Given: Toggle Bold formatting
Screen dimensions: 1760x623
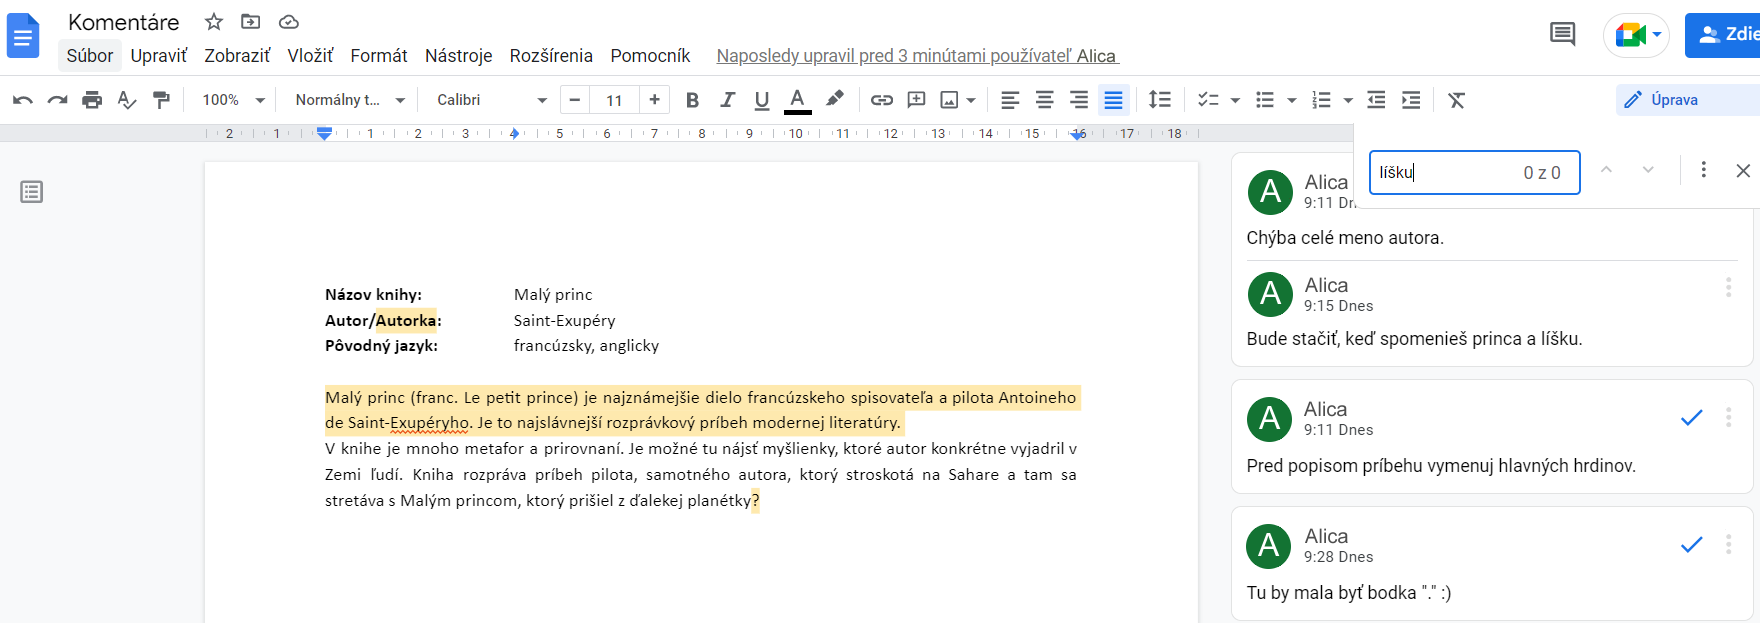Looking at the screenshot, I should [692, 100].
